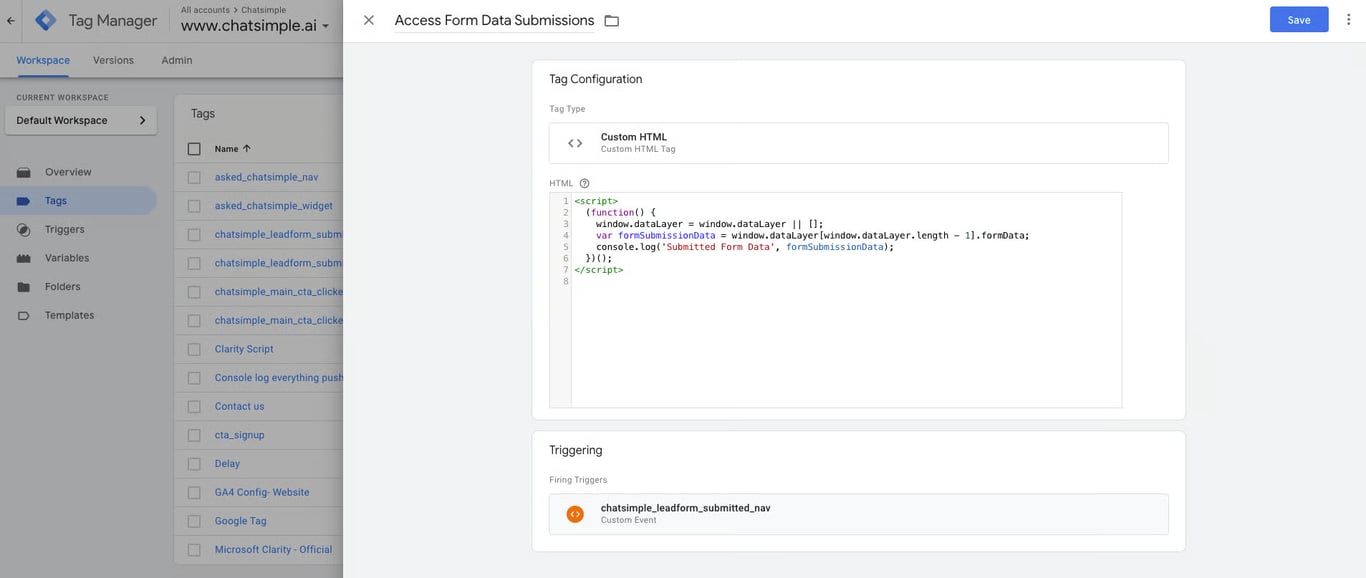Select the Contact us tag checkbox
The width and height of the screenshot is (1366, 578).
(194, 407)
